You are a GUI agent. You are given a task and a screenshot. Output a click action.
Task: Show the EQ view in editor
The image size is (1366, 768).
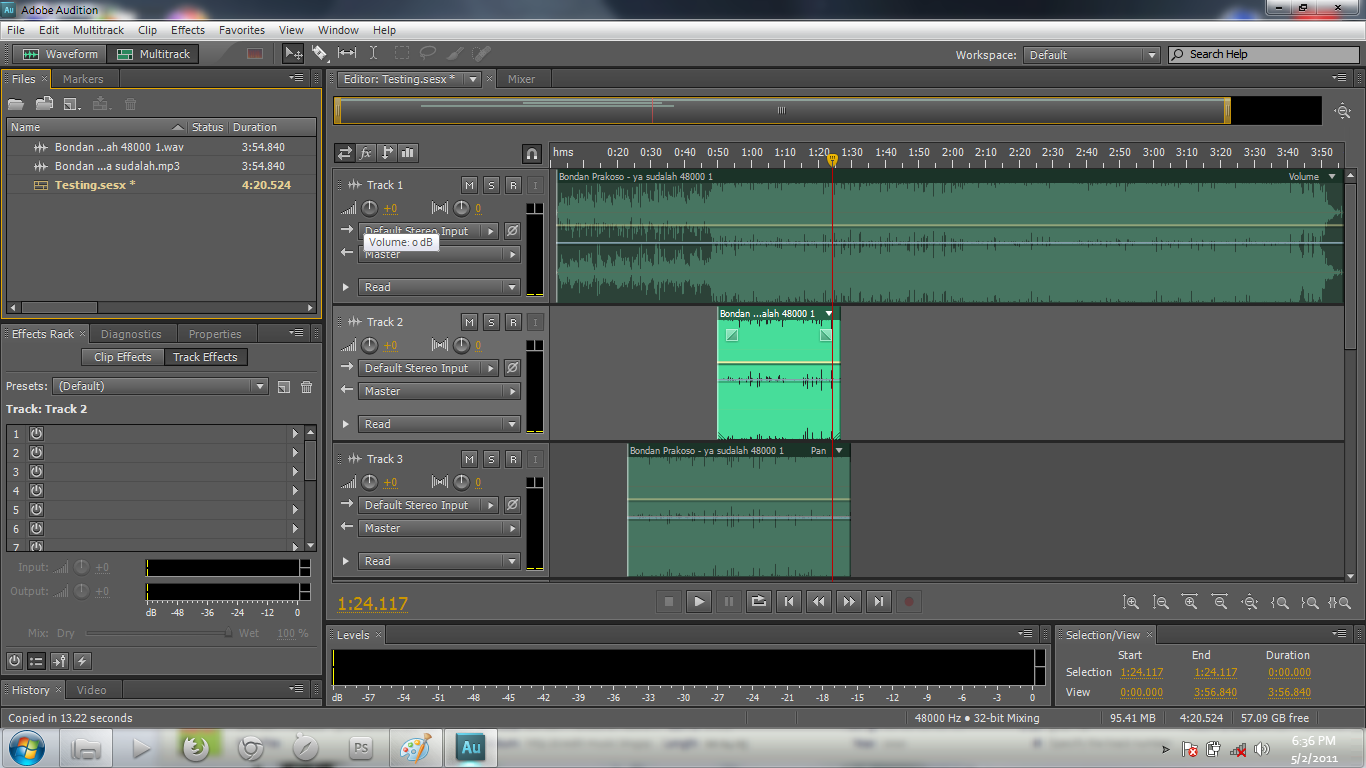(x=408, y=153)
